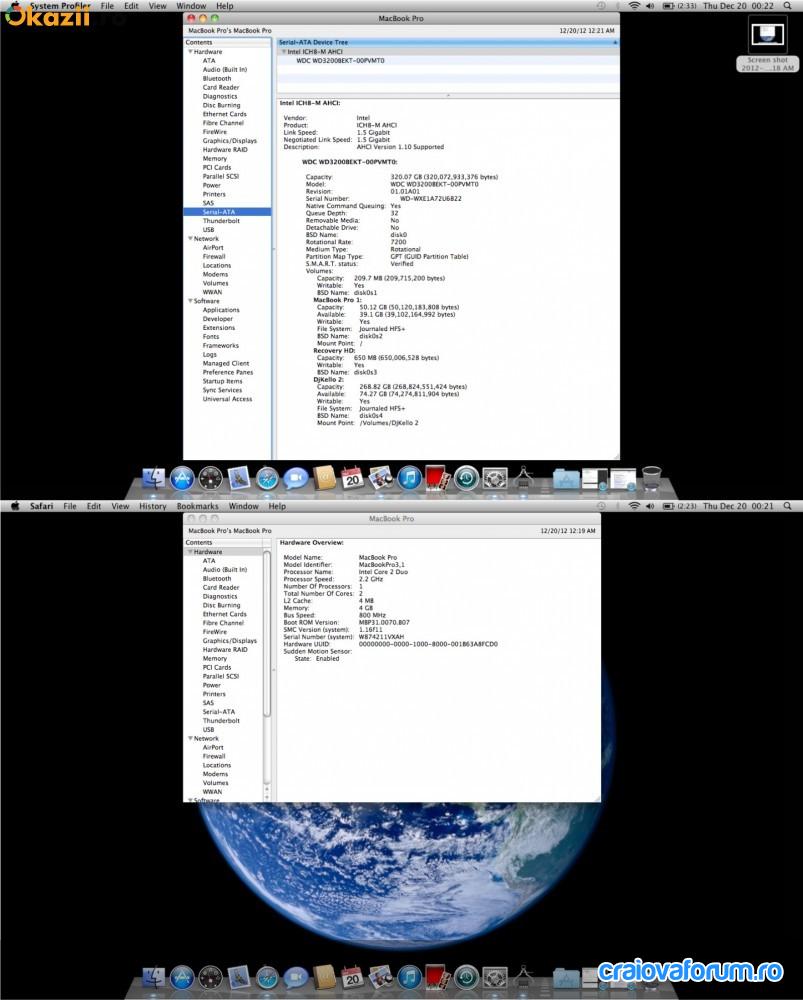The image size is (803, 1000).
Task: Select Universal Access in the sidebar
Action: point(228,399)
